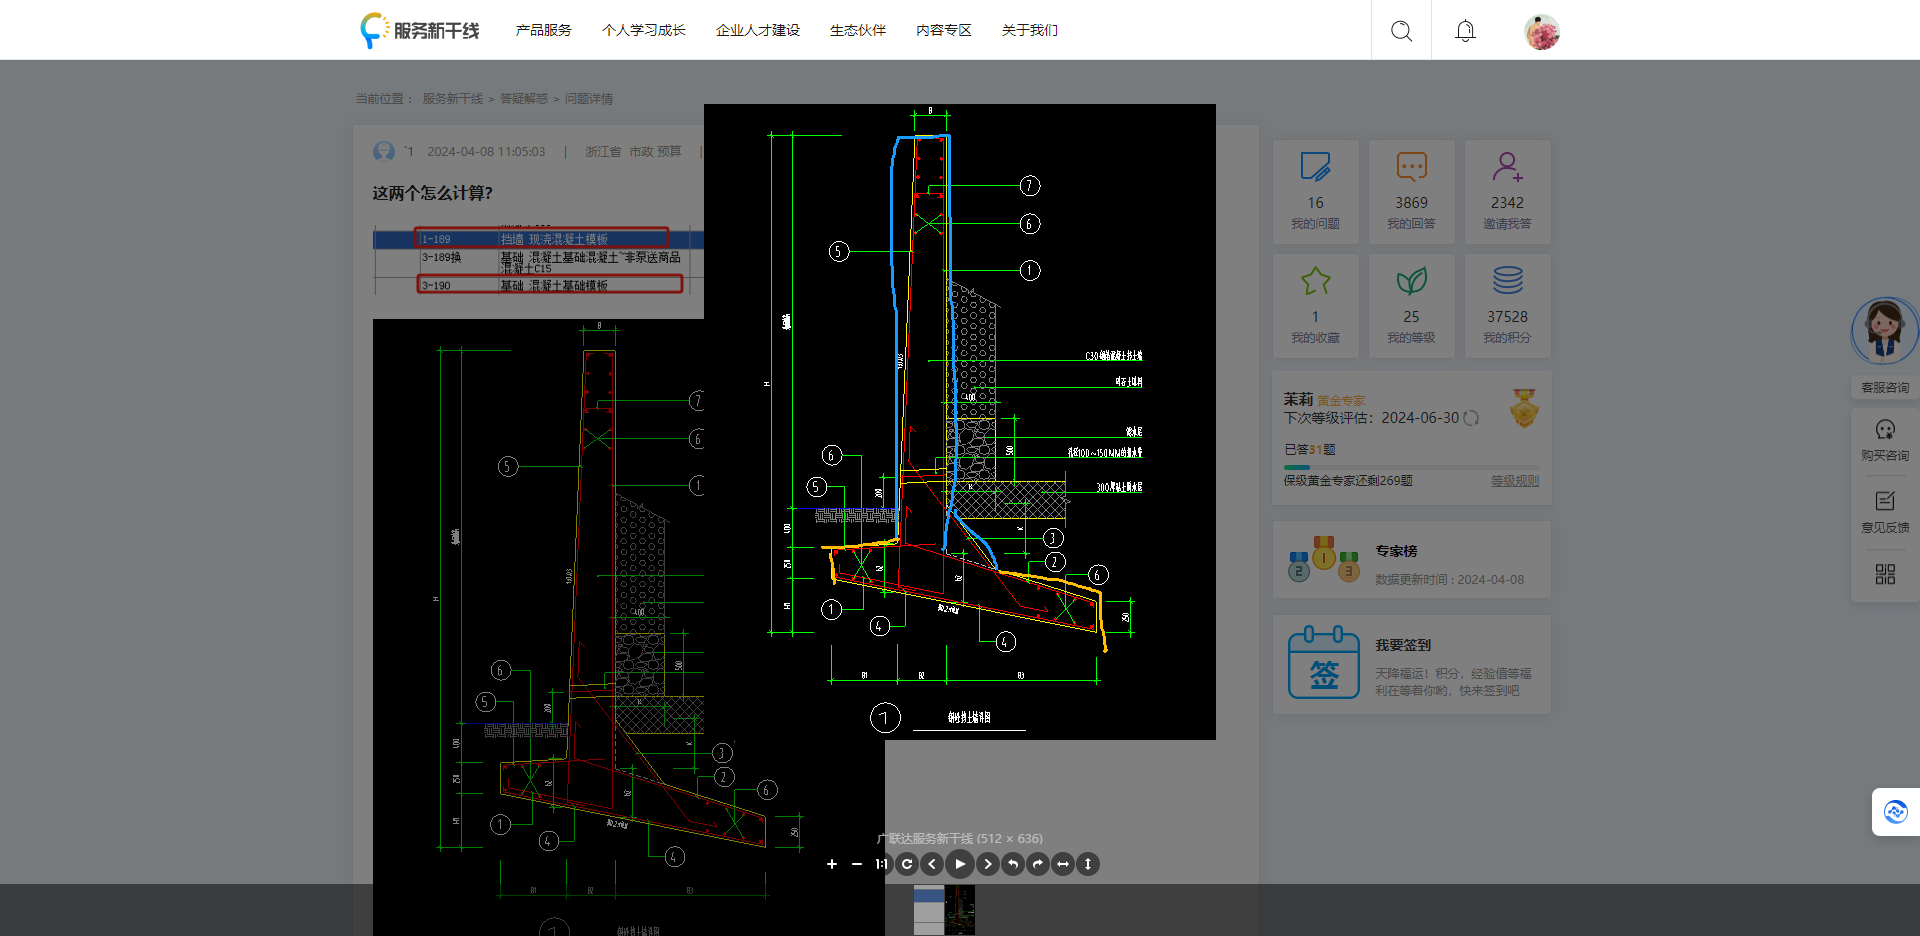Flip the image horizontally
This screenshot has width=1920, height=936.
coord(1063,864)
